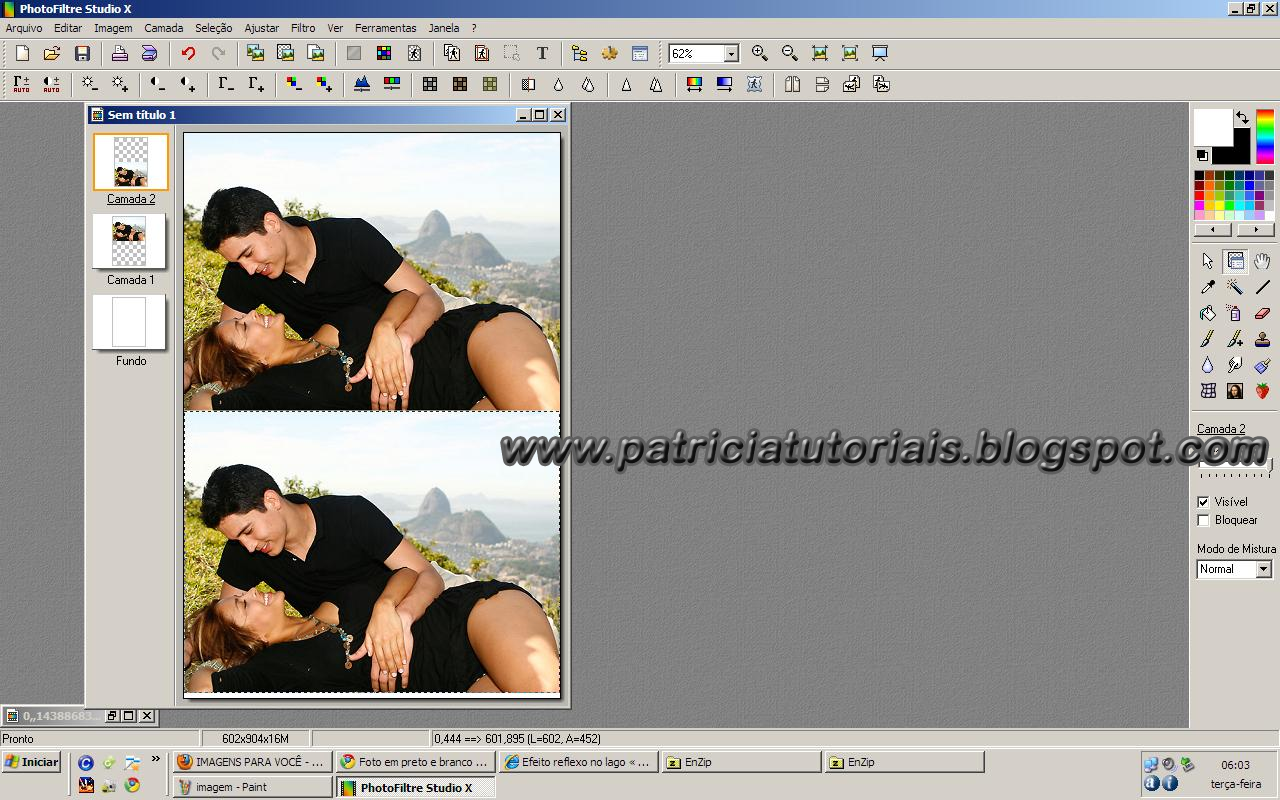The height and width of the screenshot is (800, 1280).
Task: Disable the Visível checkbox
Action: point(1204,501)
